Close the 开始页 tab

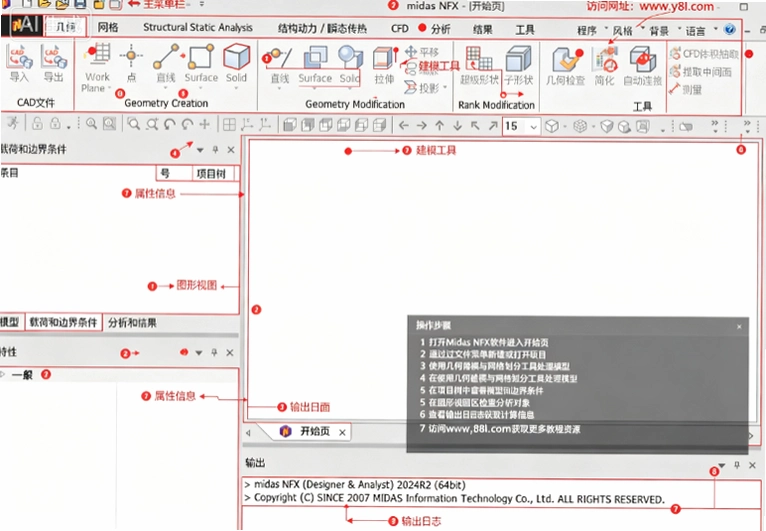click(342, 432)
